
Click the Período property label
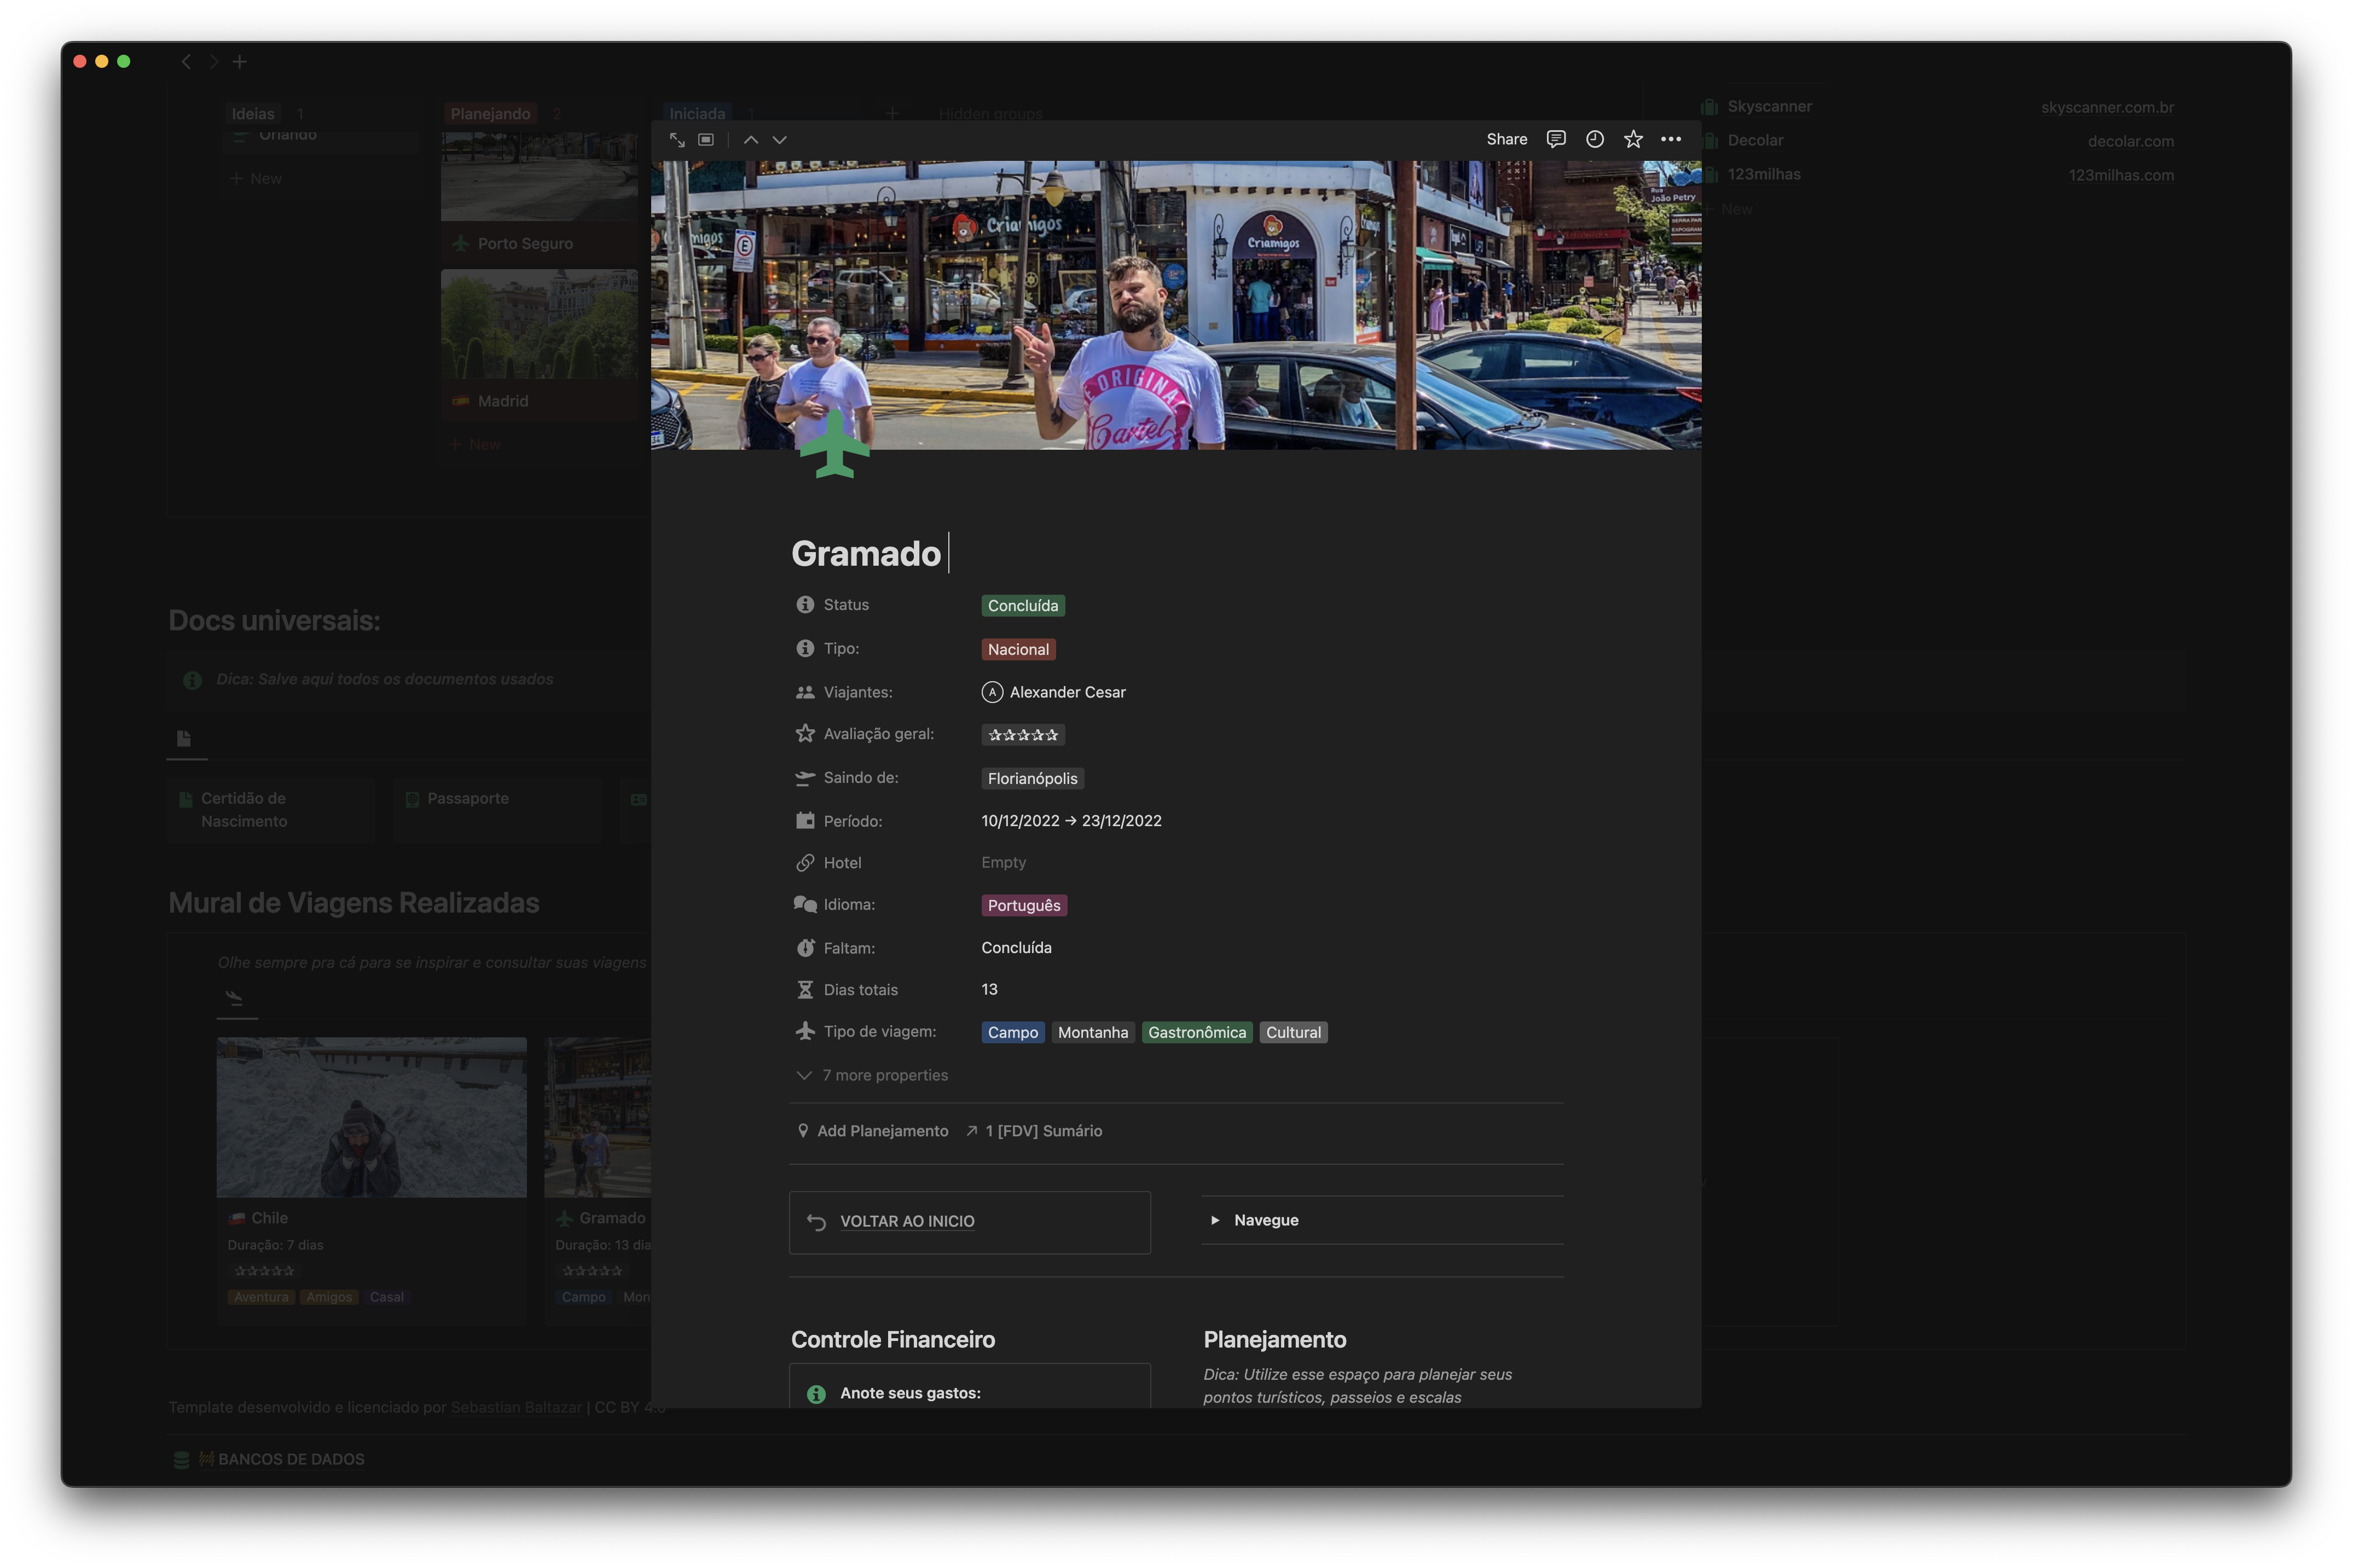pos(853,821)
